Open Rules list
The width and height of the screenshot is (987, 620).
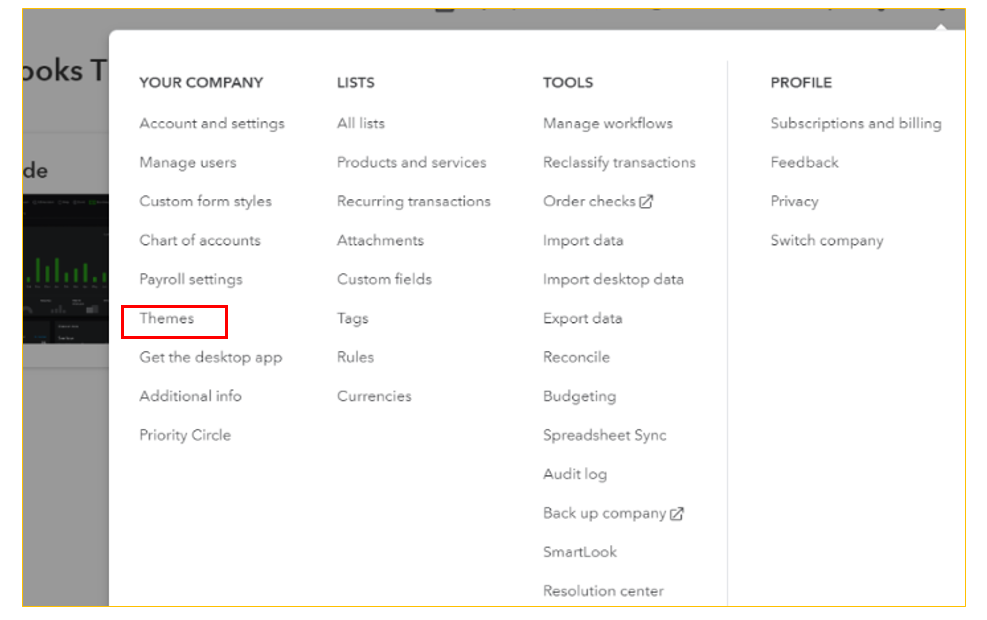point(355,358)
